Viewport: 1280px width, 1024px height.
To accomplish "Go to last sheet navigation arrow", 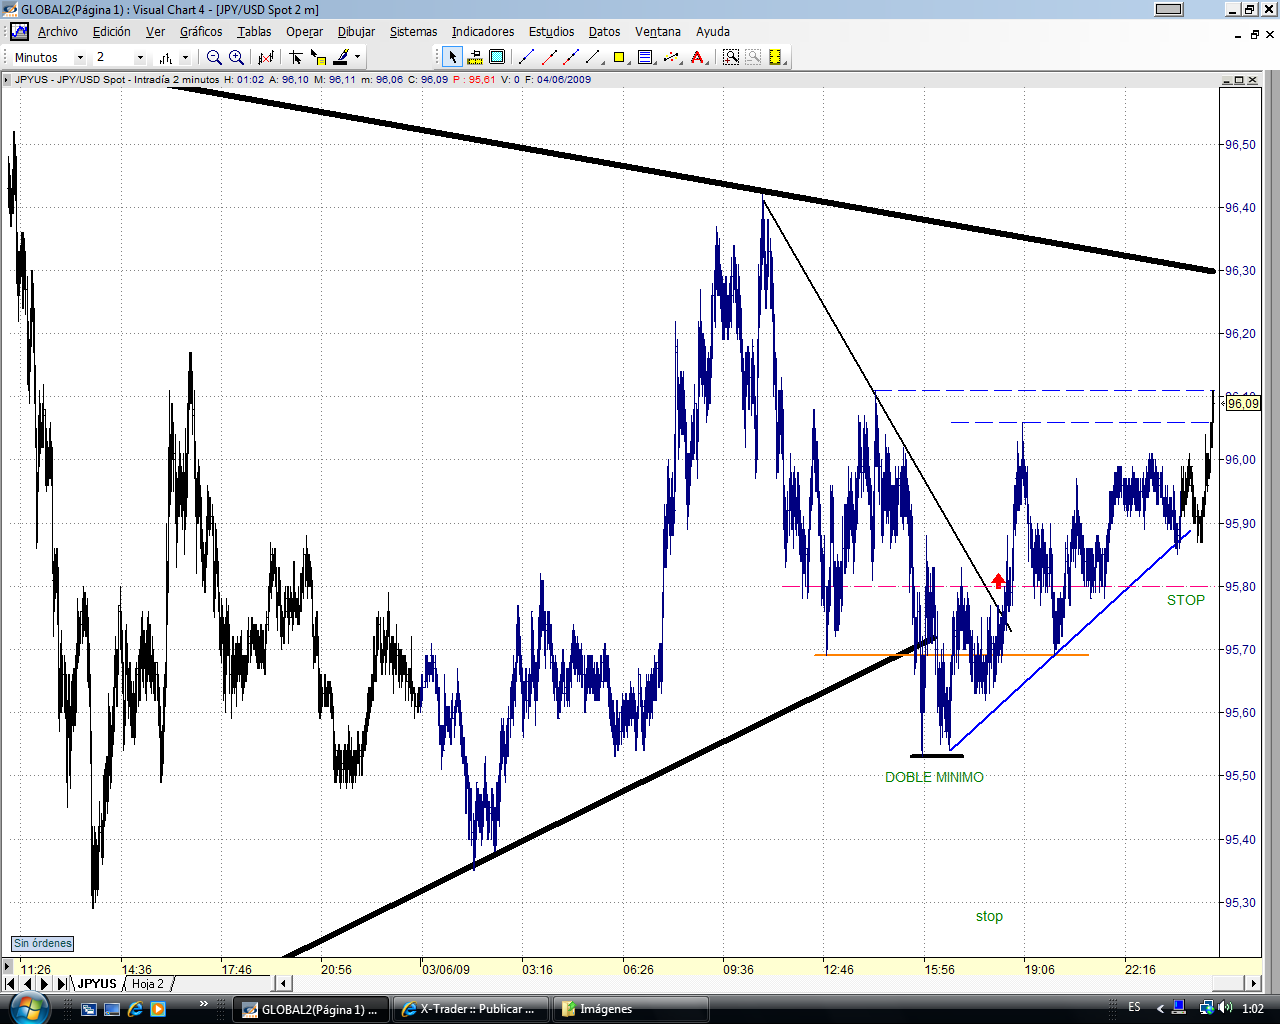I will click(61, 984).
